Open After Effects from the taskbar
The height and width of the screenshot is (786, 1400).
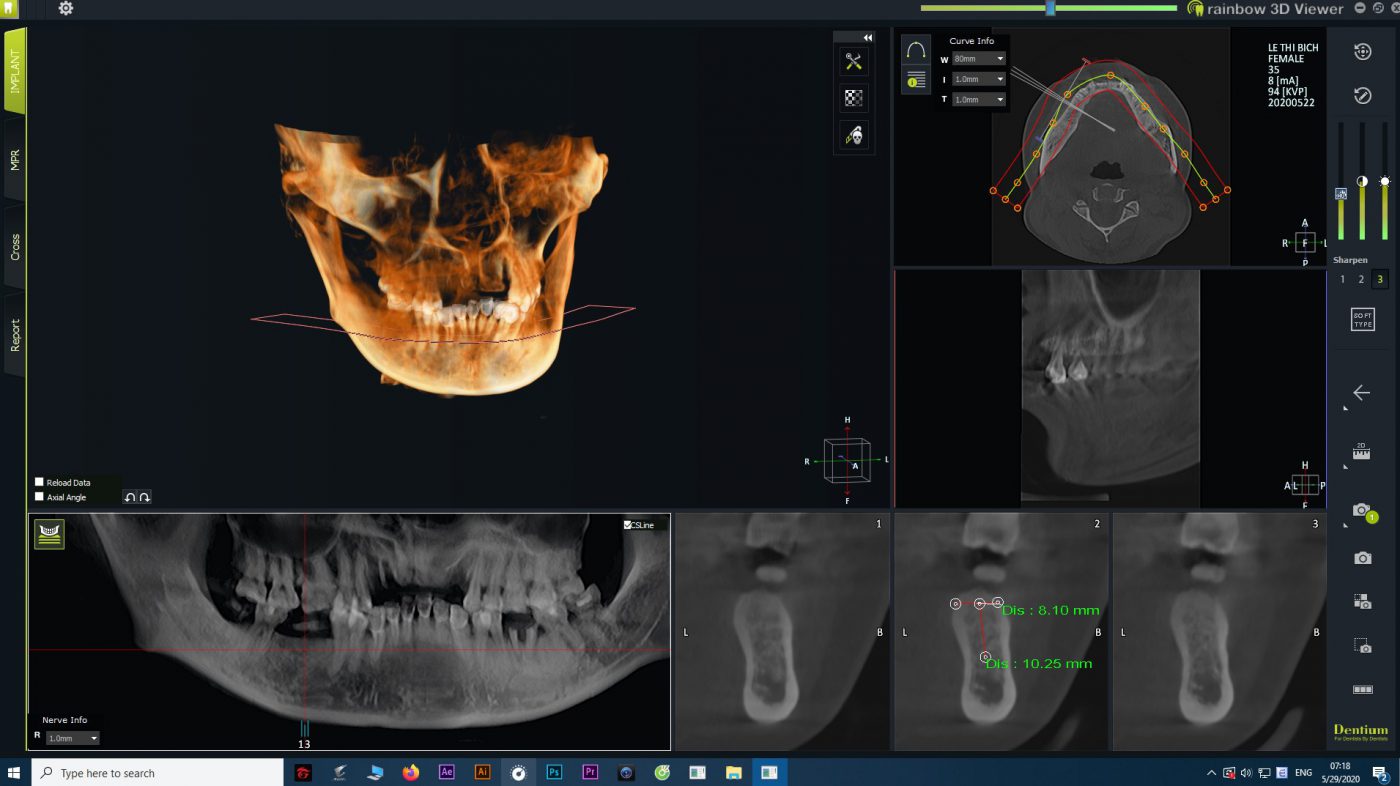[447, 772]
